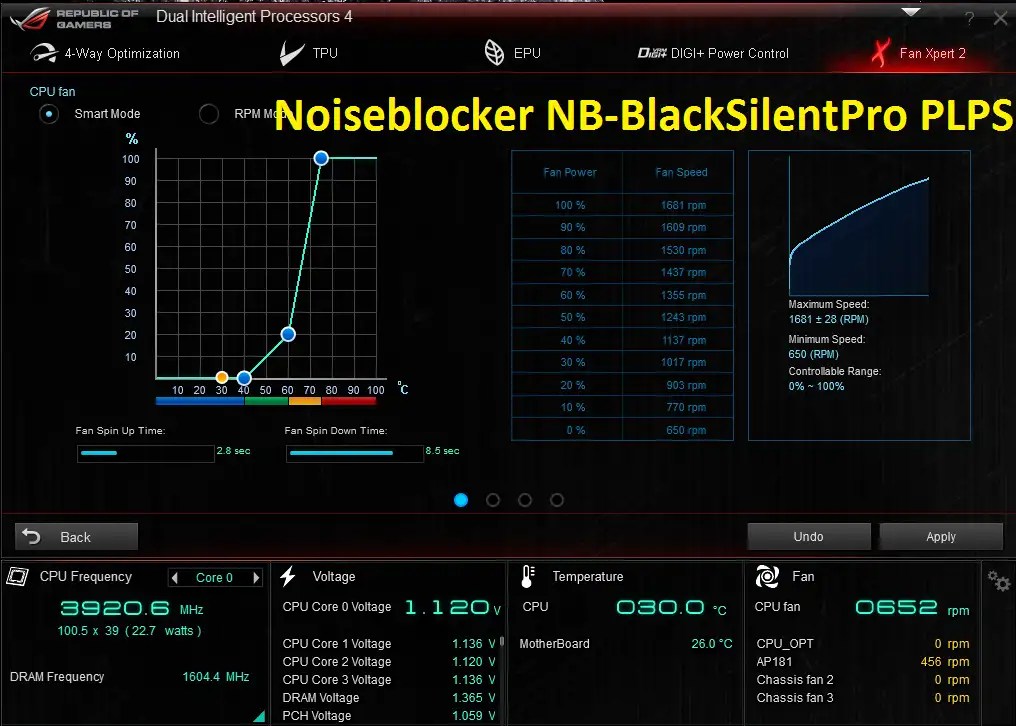Click the 4-Way Optimization gauge icon
This screenshot has height=726, width=1016.
(x=44, y=53)
